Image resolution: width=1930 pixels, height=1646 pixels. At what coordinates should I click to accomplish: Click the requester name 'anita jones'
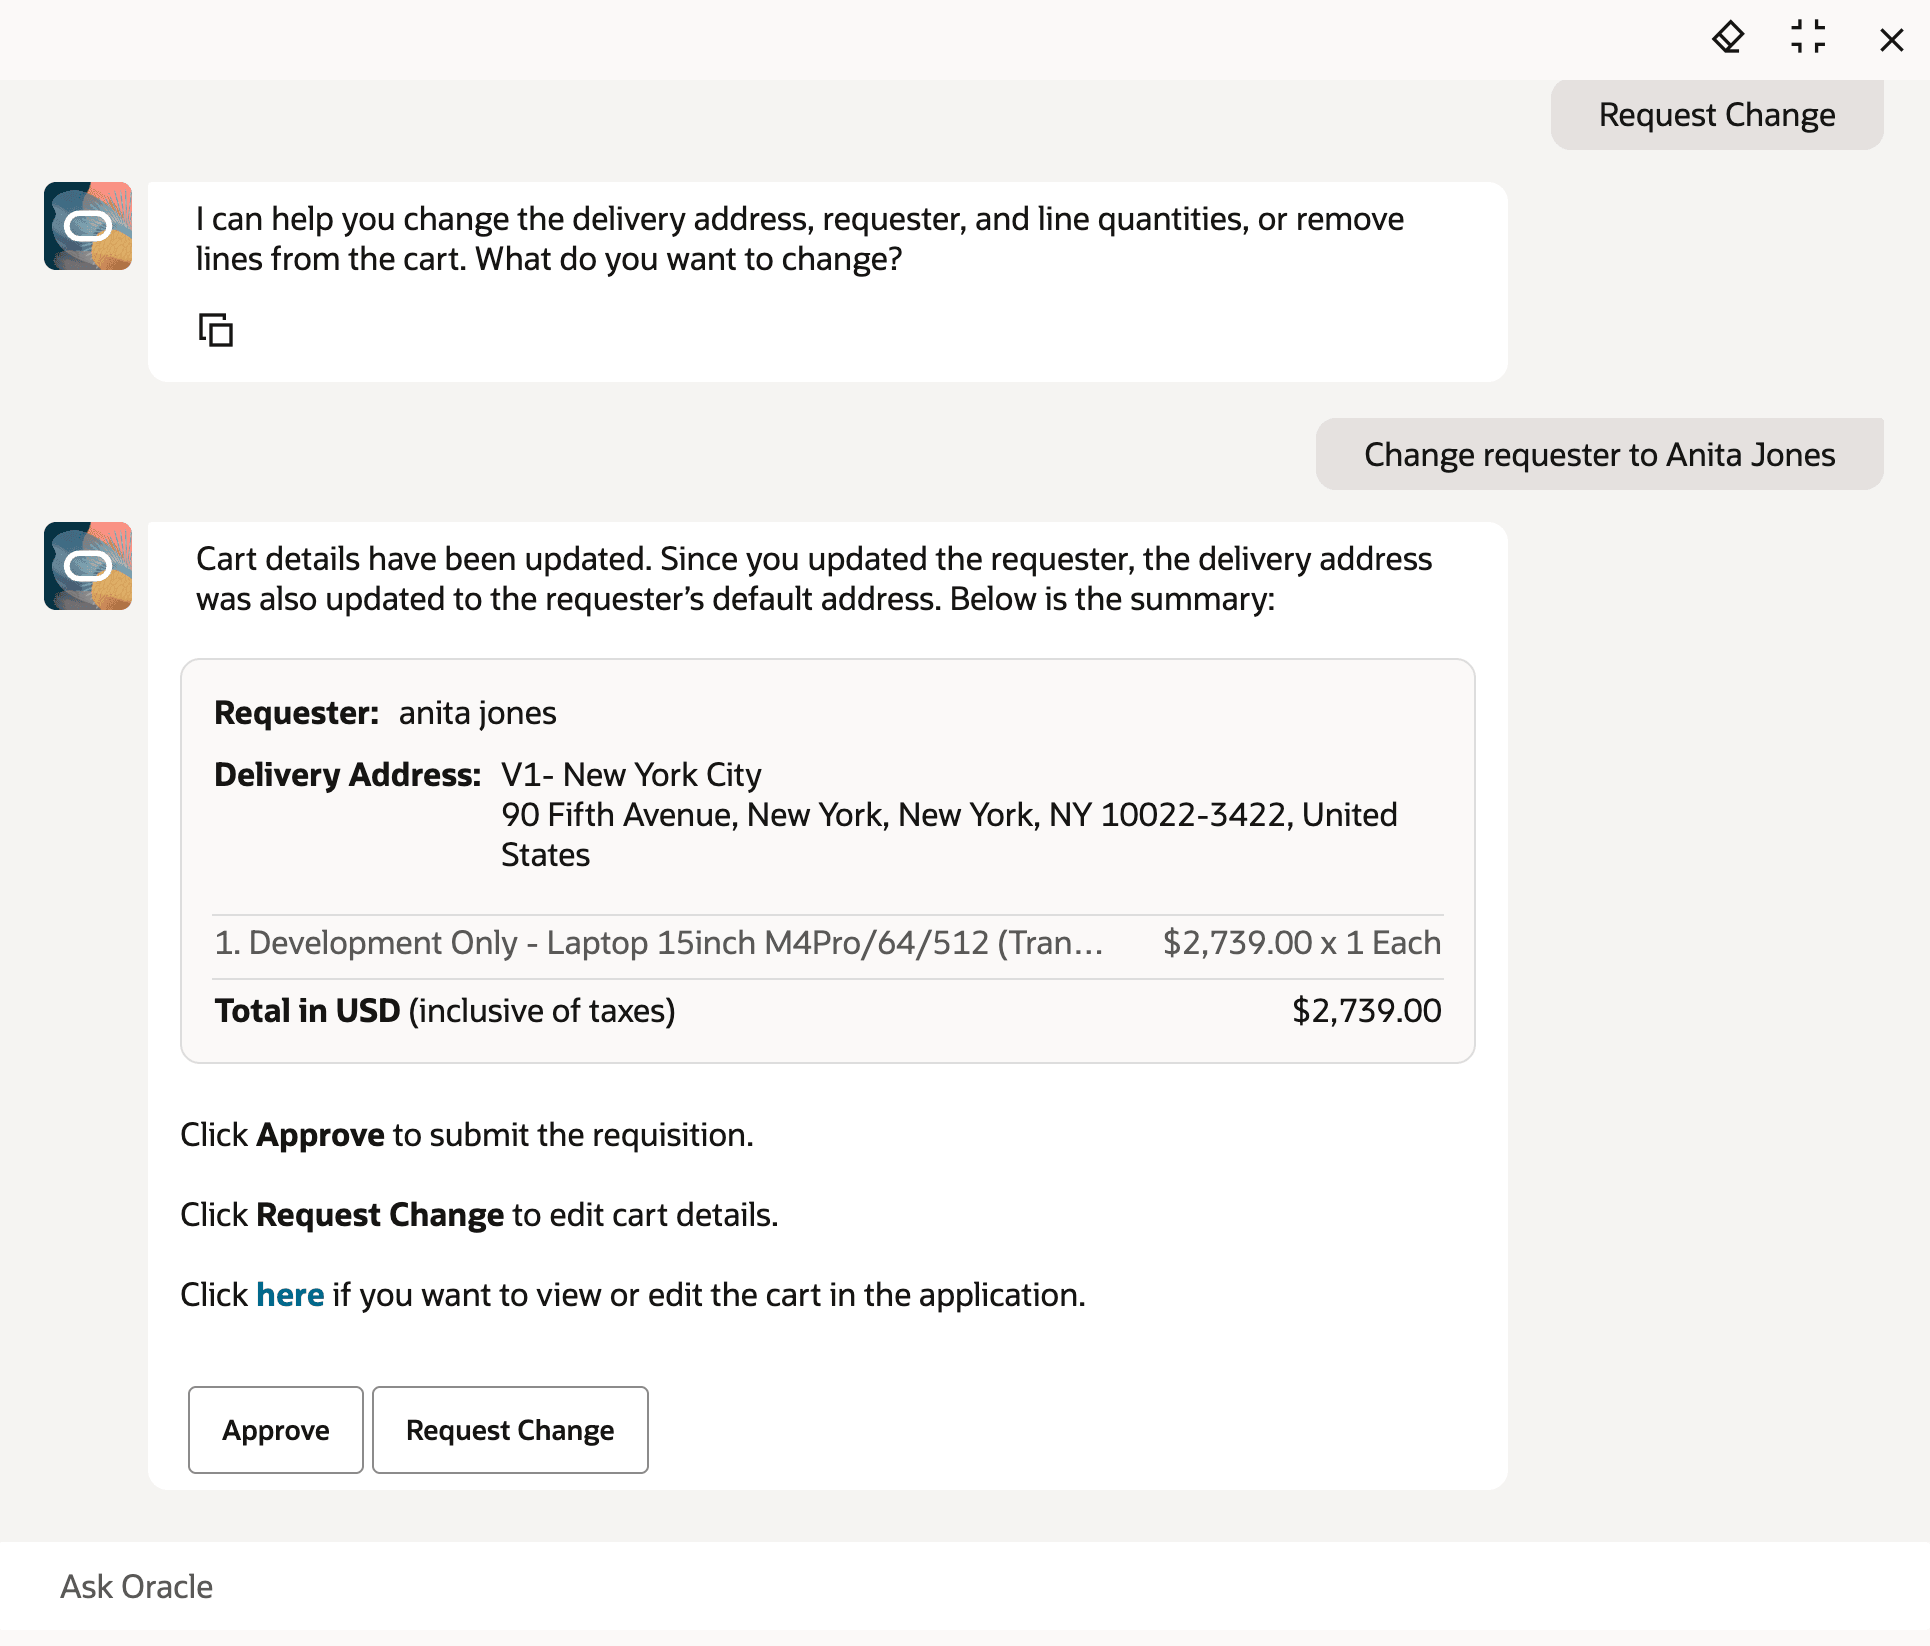click(x=477, y=713)
